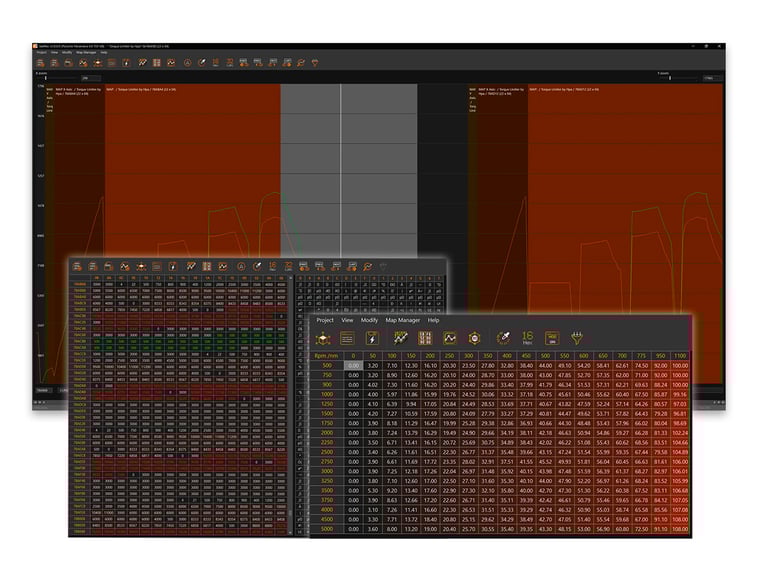Click cell 108.00 in the 5000 rpm row
This screenshot has height=567, width=768.
pyautogui.click(x=680, y=529)
